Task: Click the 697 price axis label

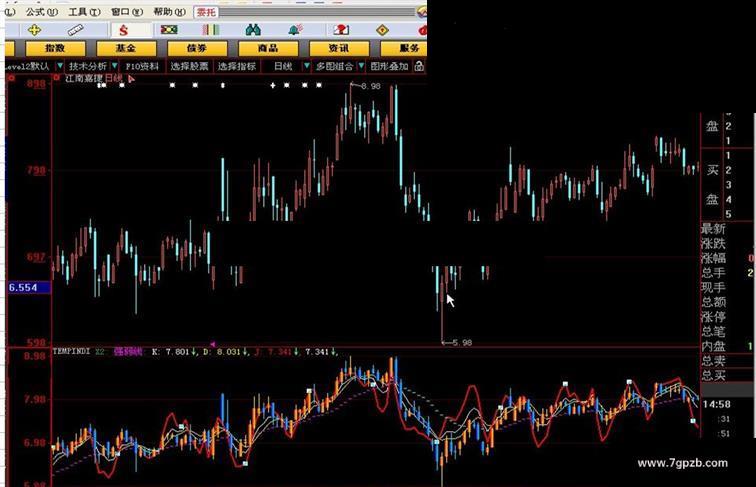Action: [x=36, y=257]
